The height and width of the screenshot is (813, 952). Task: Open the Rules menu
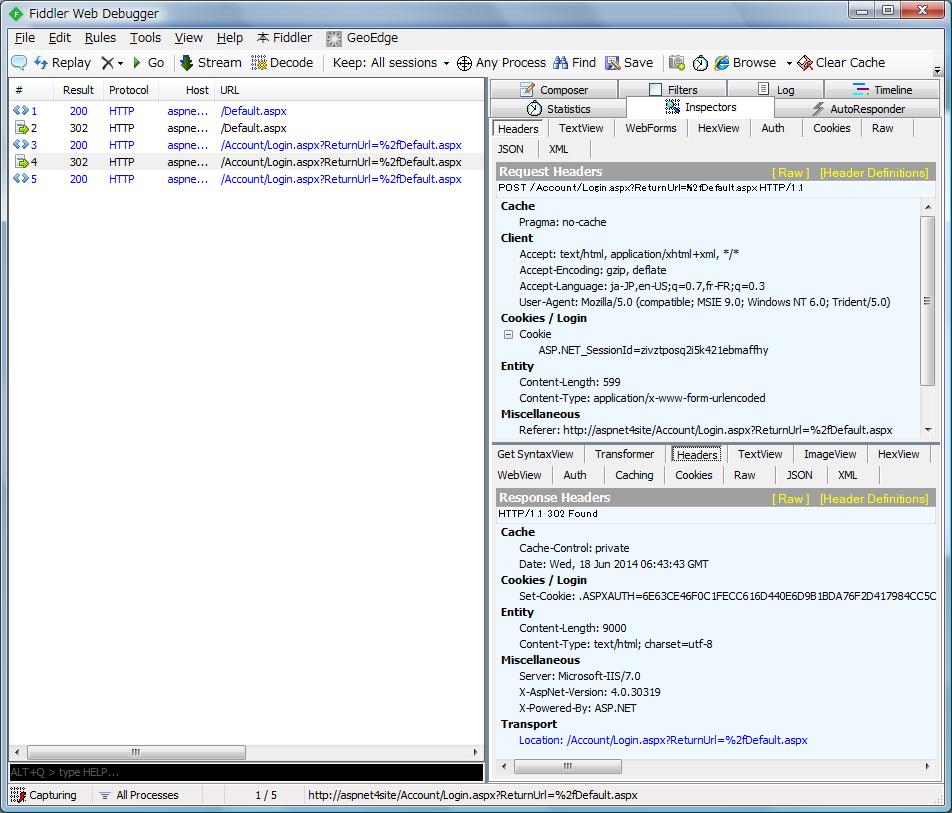[x=100, y=38]
